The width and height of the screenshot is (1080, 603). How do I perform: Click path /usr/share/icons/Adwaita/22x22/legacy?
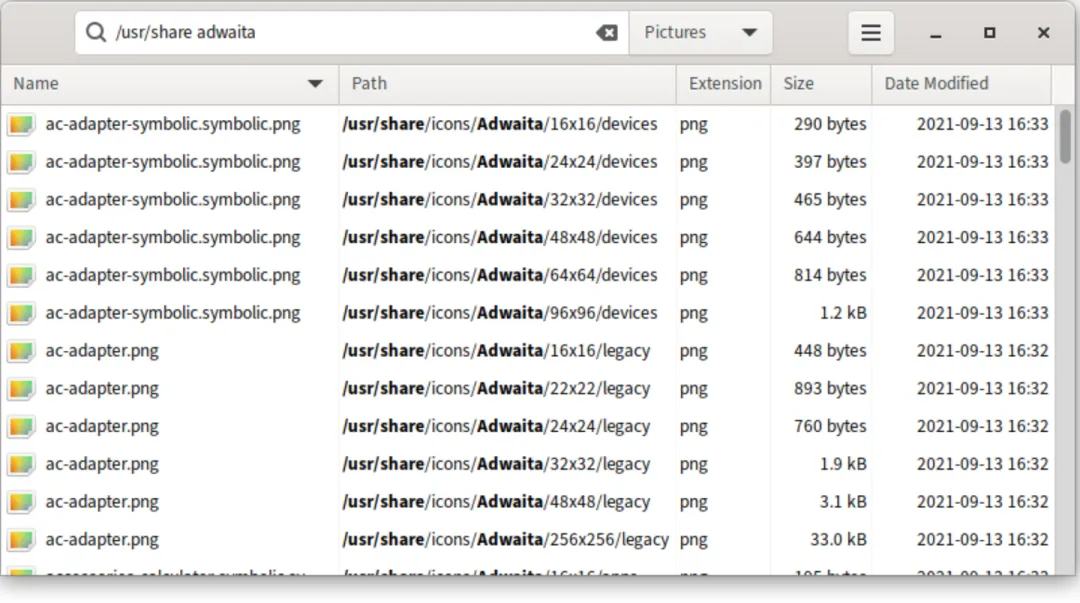[x=497, y=389]
